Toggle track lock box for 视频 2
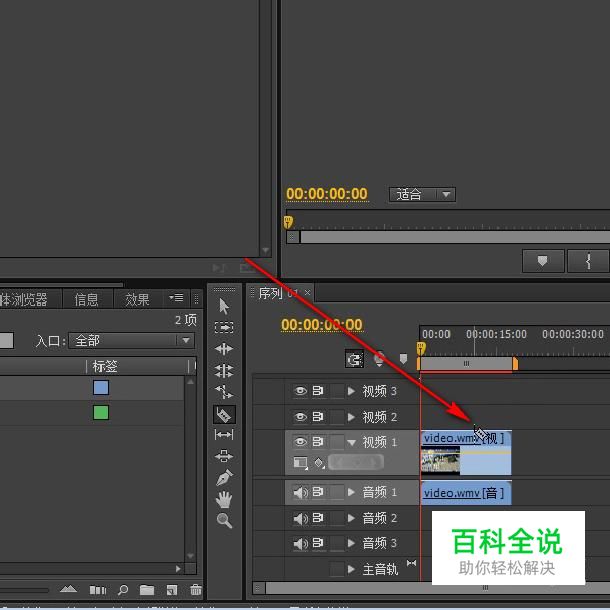610x610 pixels. point(337,417)
